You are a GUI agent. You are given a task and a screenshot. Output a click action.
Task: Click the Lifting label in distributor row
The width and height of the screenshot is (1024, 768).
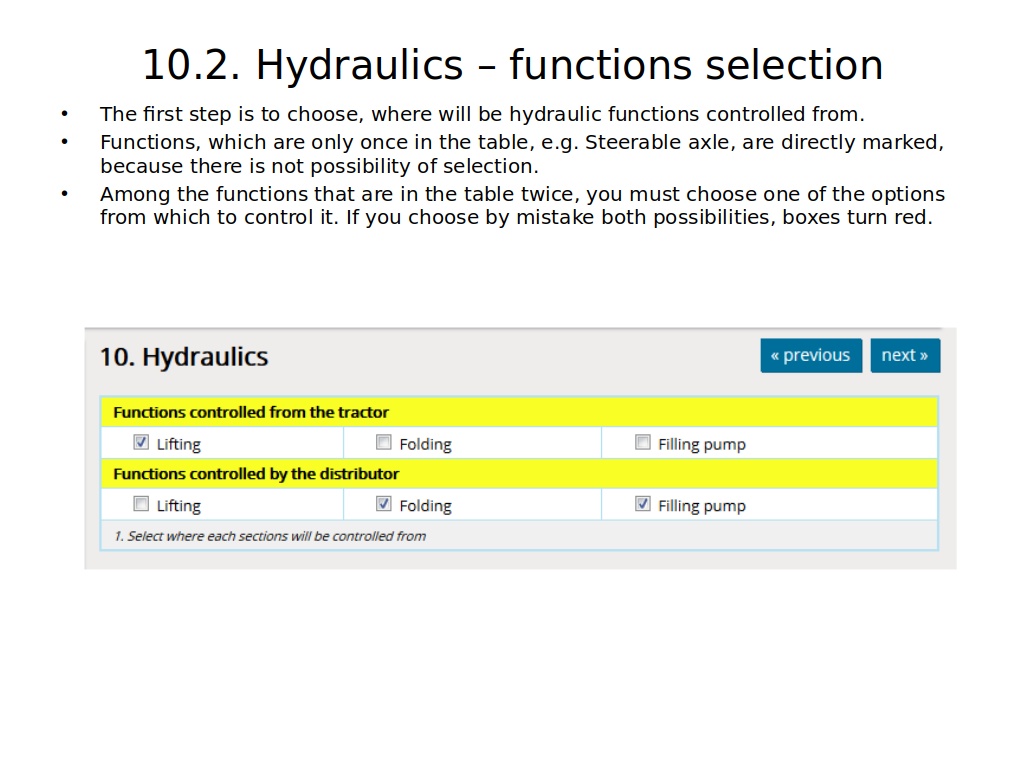(x=179, y=506)
